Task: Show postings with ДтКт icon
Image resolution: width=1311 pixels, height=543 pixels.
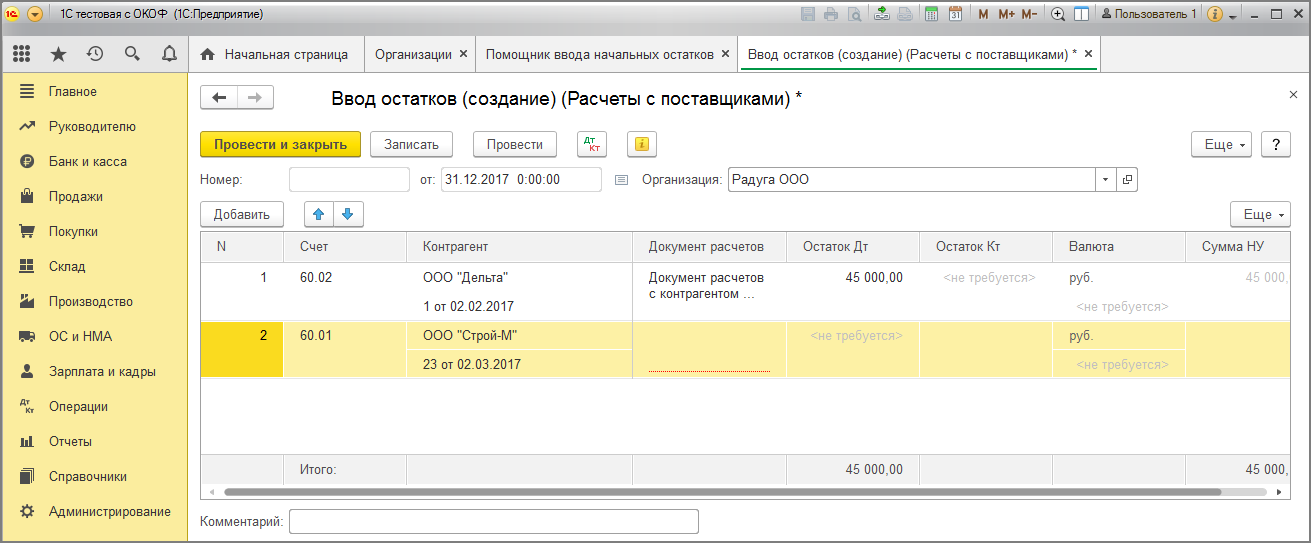Action: pos(592,144)
